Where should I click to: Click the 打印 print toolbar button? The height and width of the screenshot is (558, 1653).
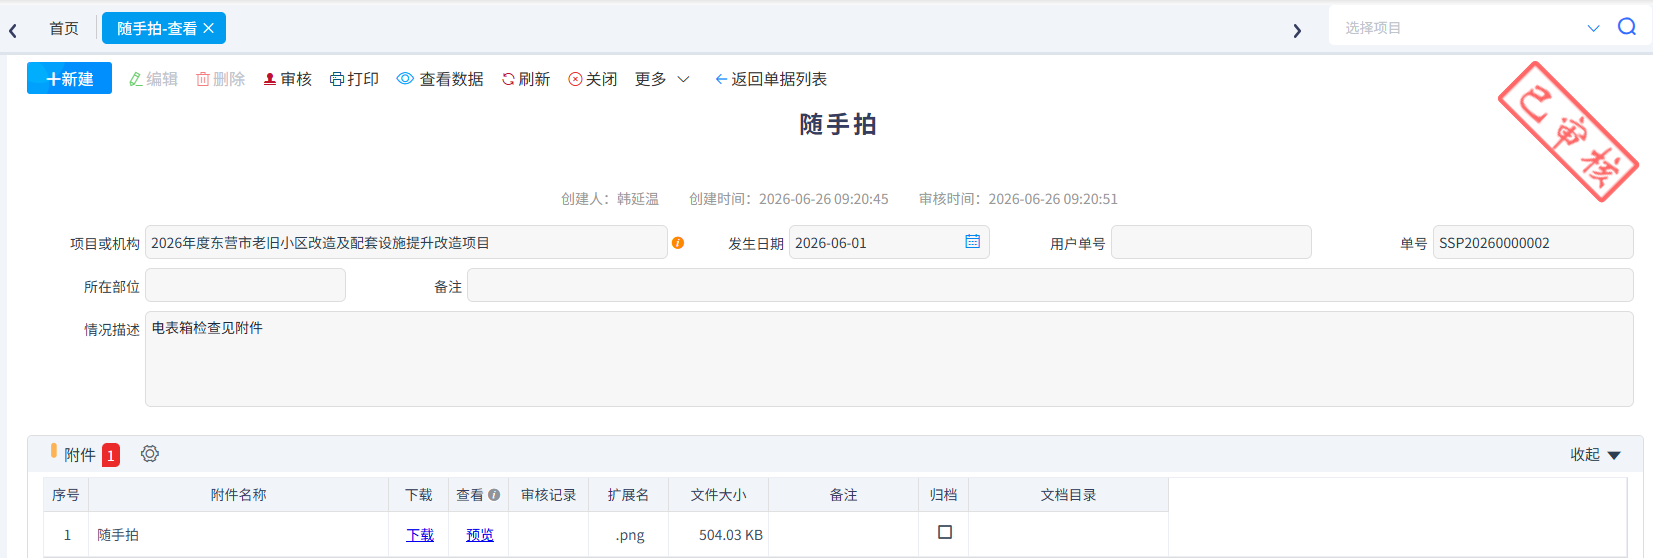coord(354,79)
